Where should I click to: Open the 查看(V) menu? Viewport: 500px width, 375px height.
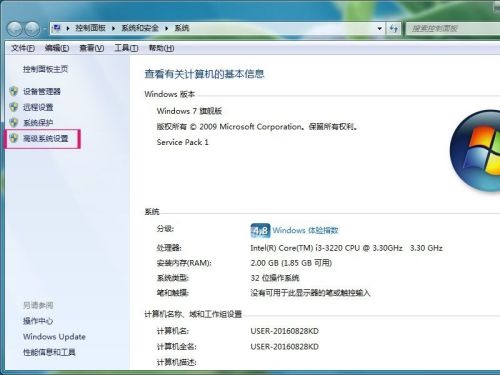92,48
